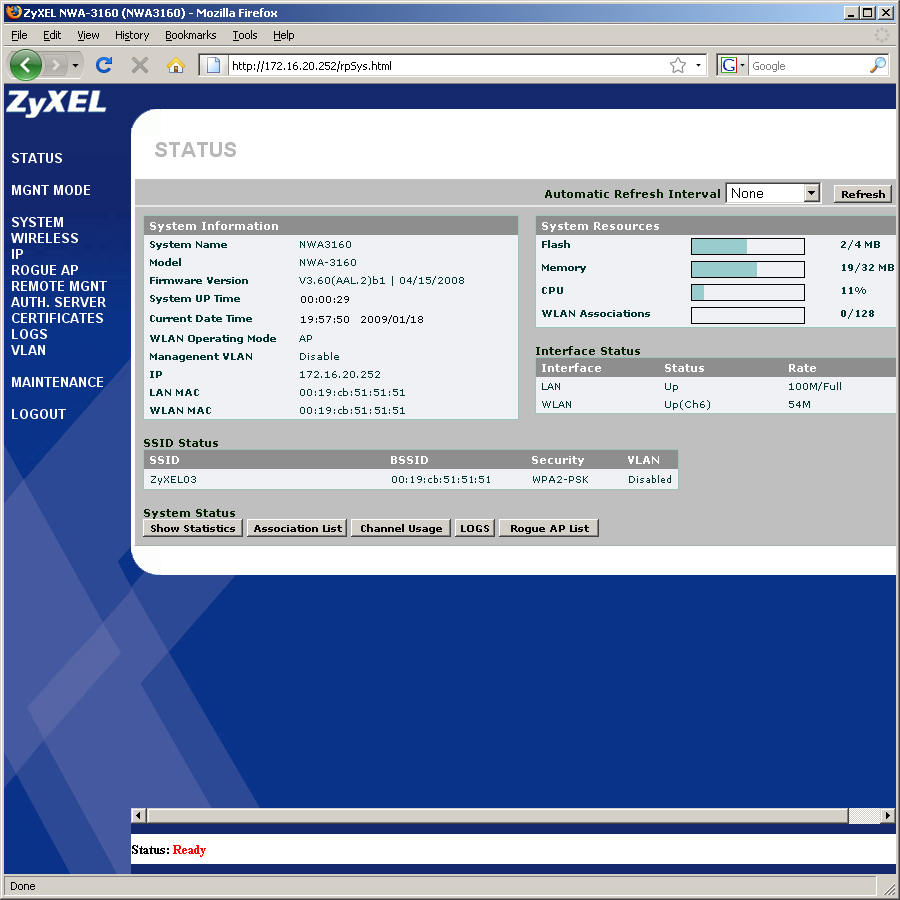
Task: Click LOGOUT in the sidebar
Action: coord(38,414)
